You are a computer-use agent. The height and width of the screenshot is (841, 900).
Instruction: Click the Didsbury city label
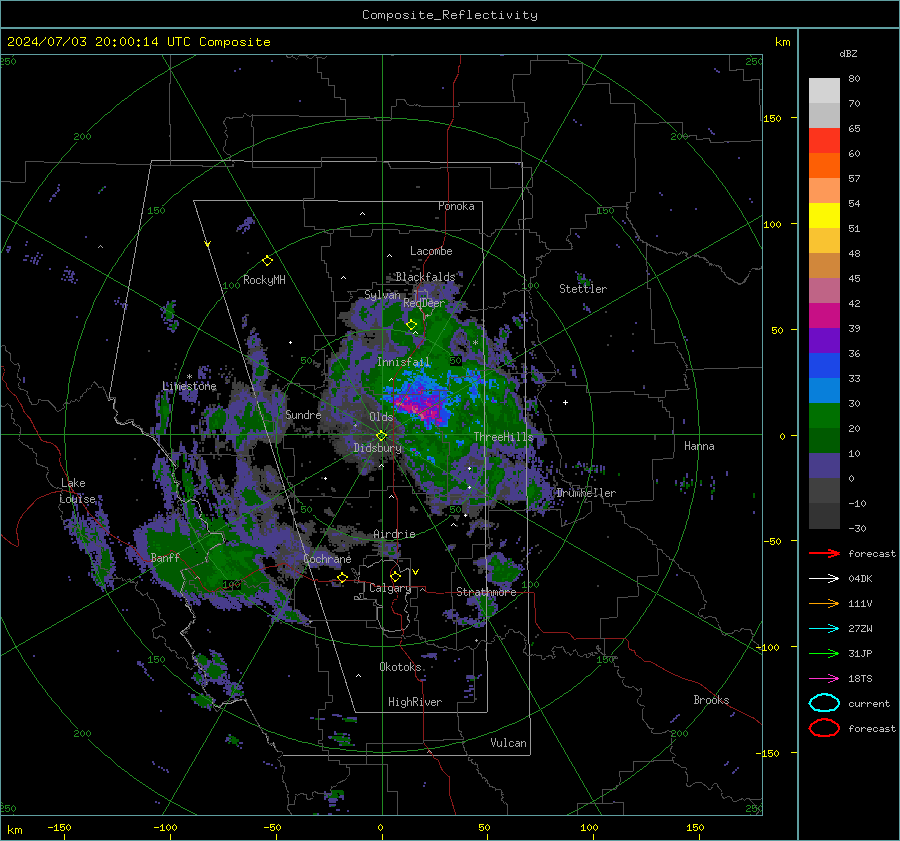pos(377,448)
